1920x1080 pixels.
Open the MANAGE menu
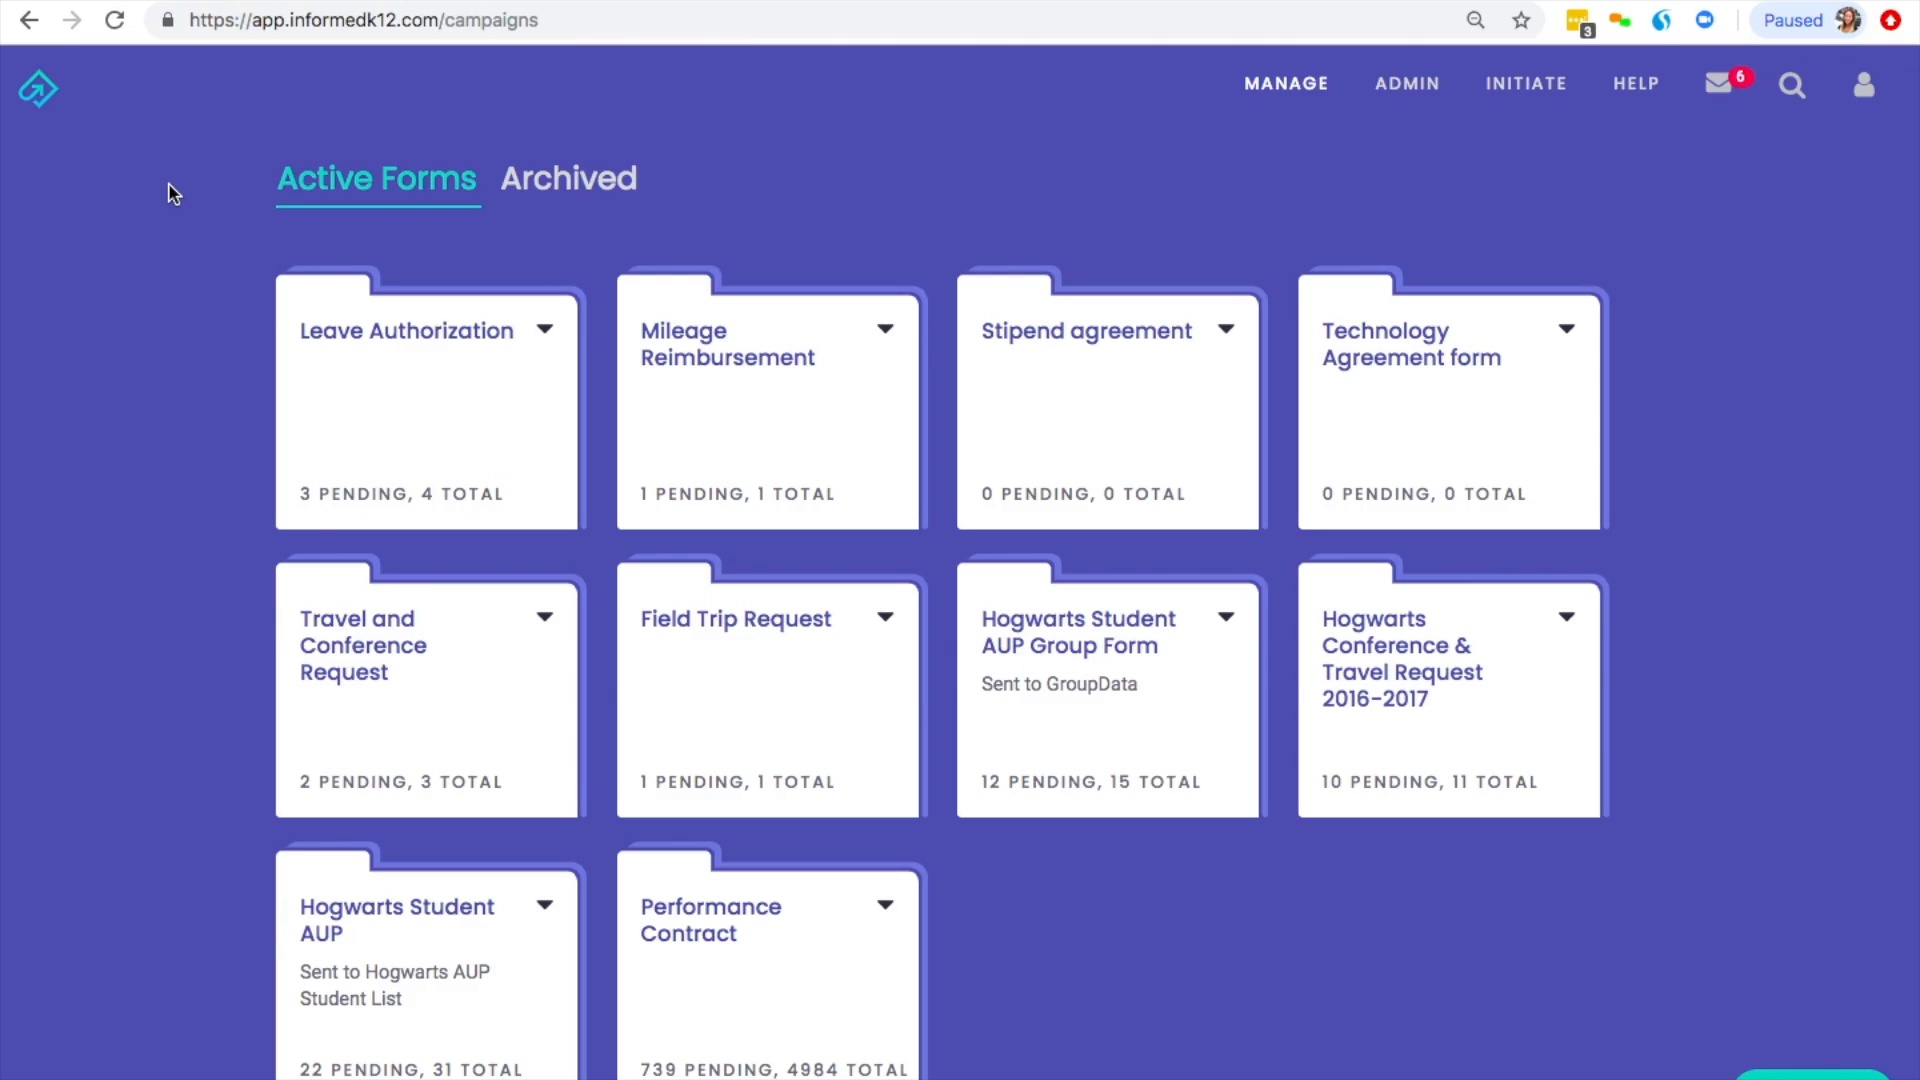point(1286,84)
